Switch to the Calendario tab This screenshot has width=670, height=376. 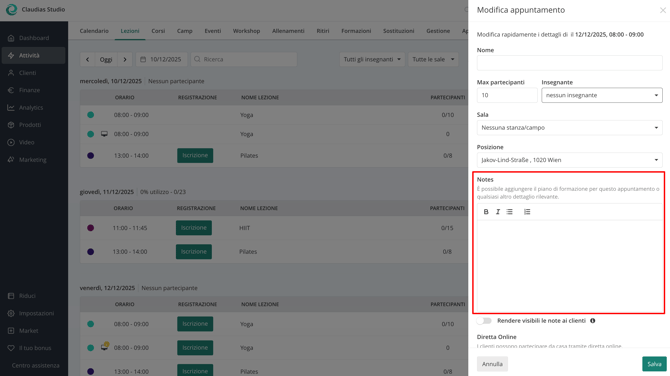pyautogui.click(x=94, y=31)
